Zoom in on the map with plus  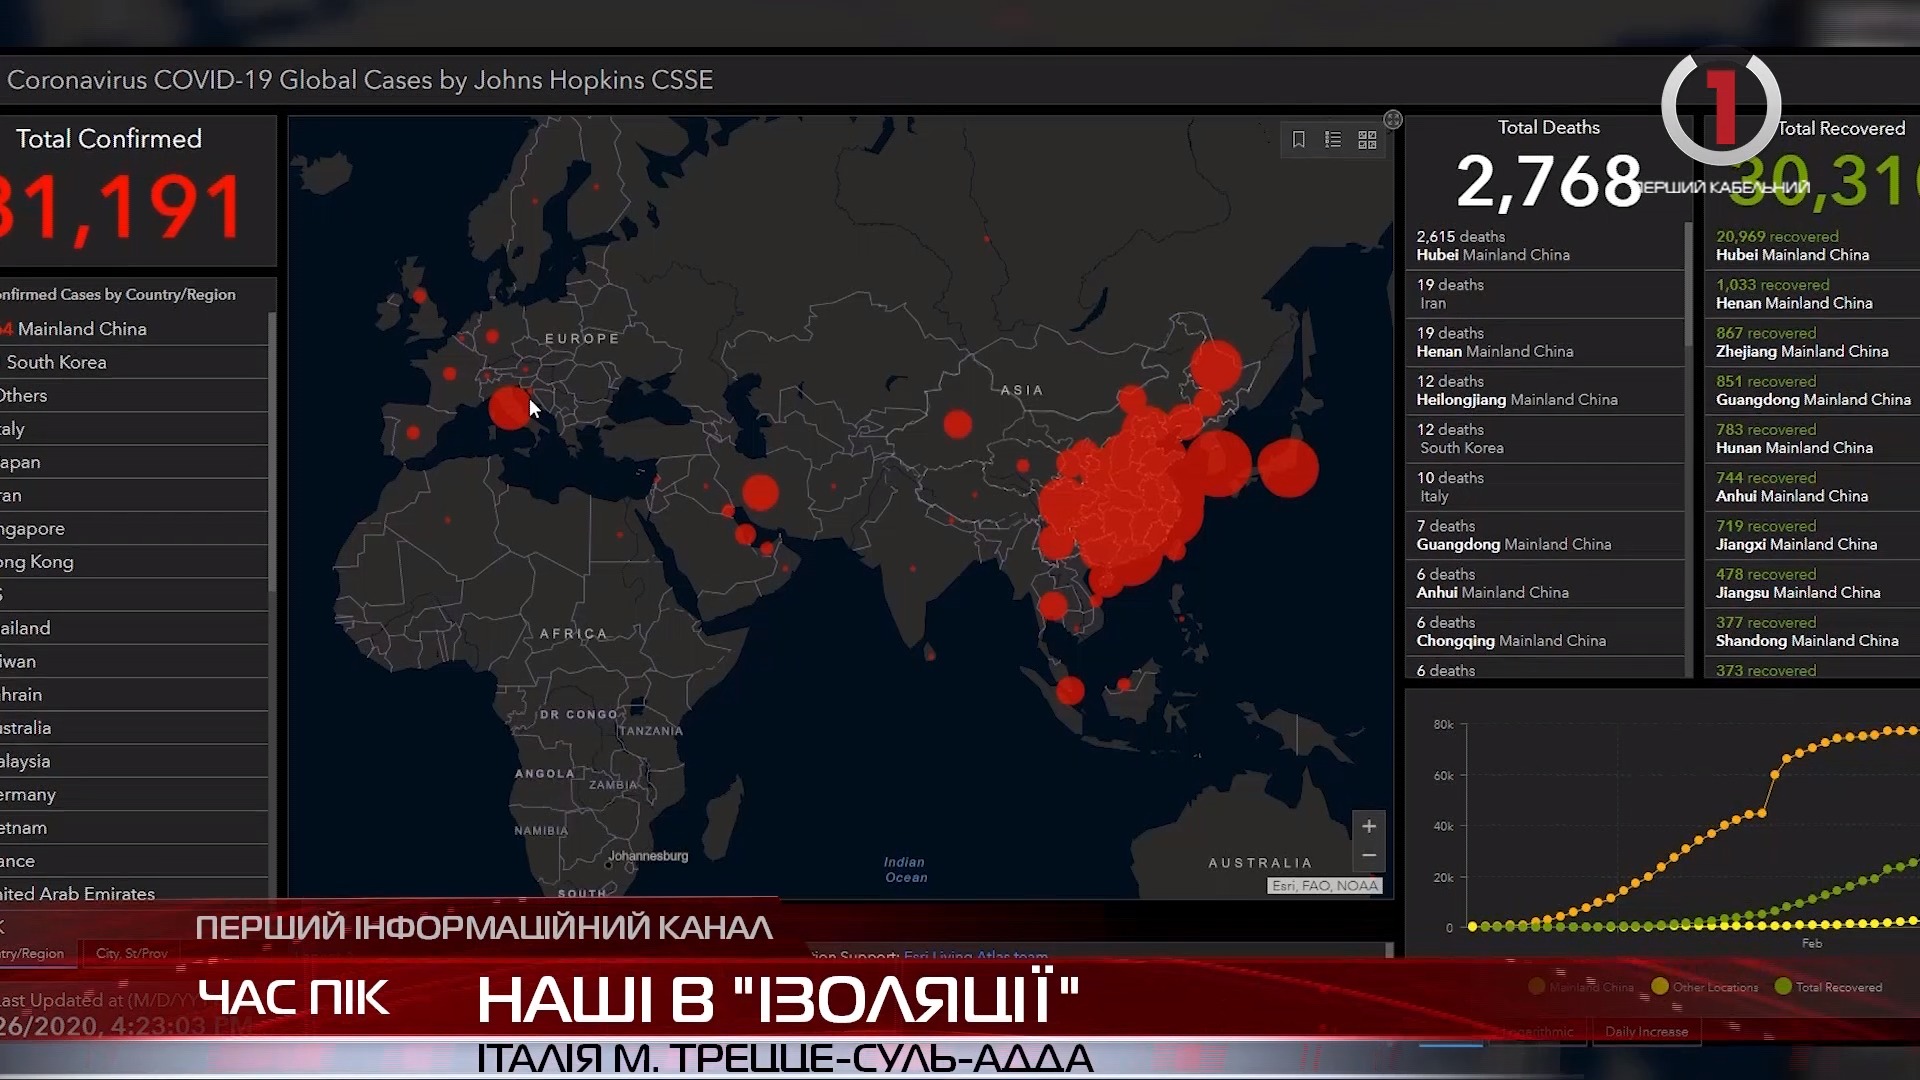tap(1369, 826)
